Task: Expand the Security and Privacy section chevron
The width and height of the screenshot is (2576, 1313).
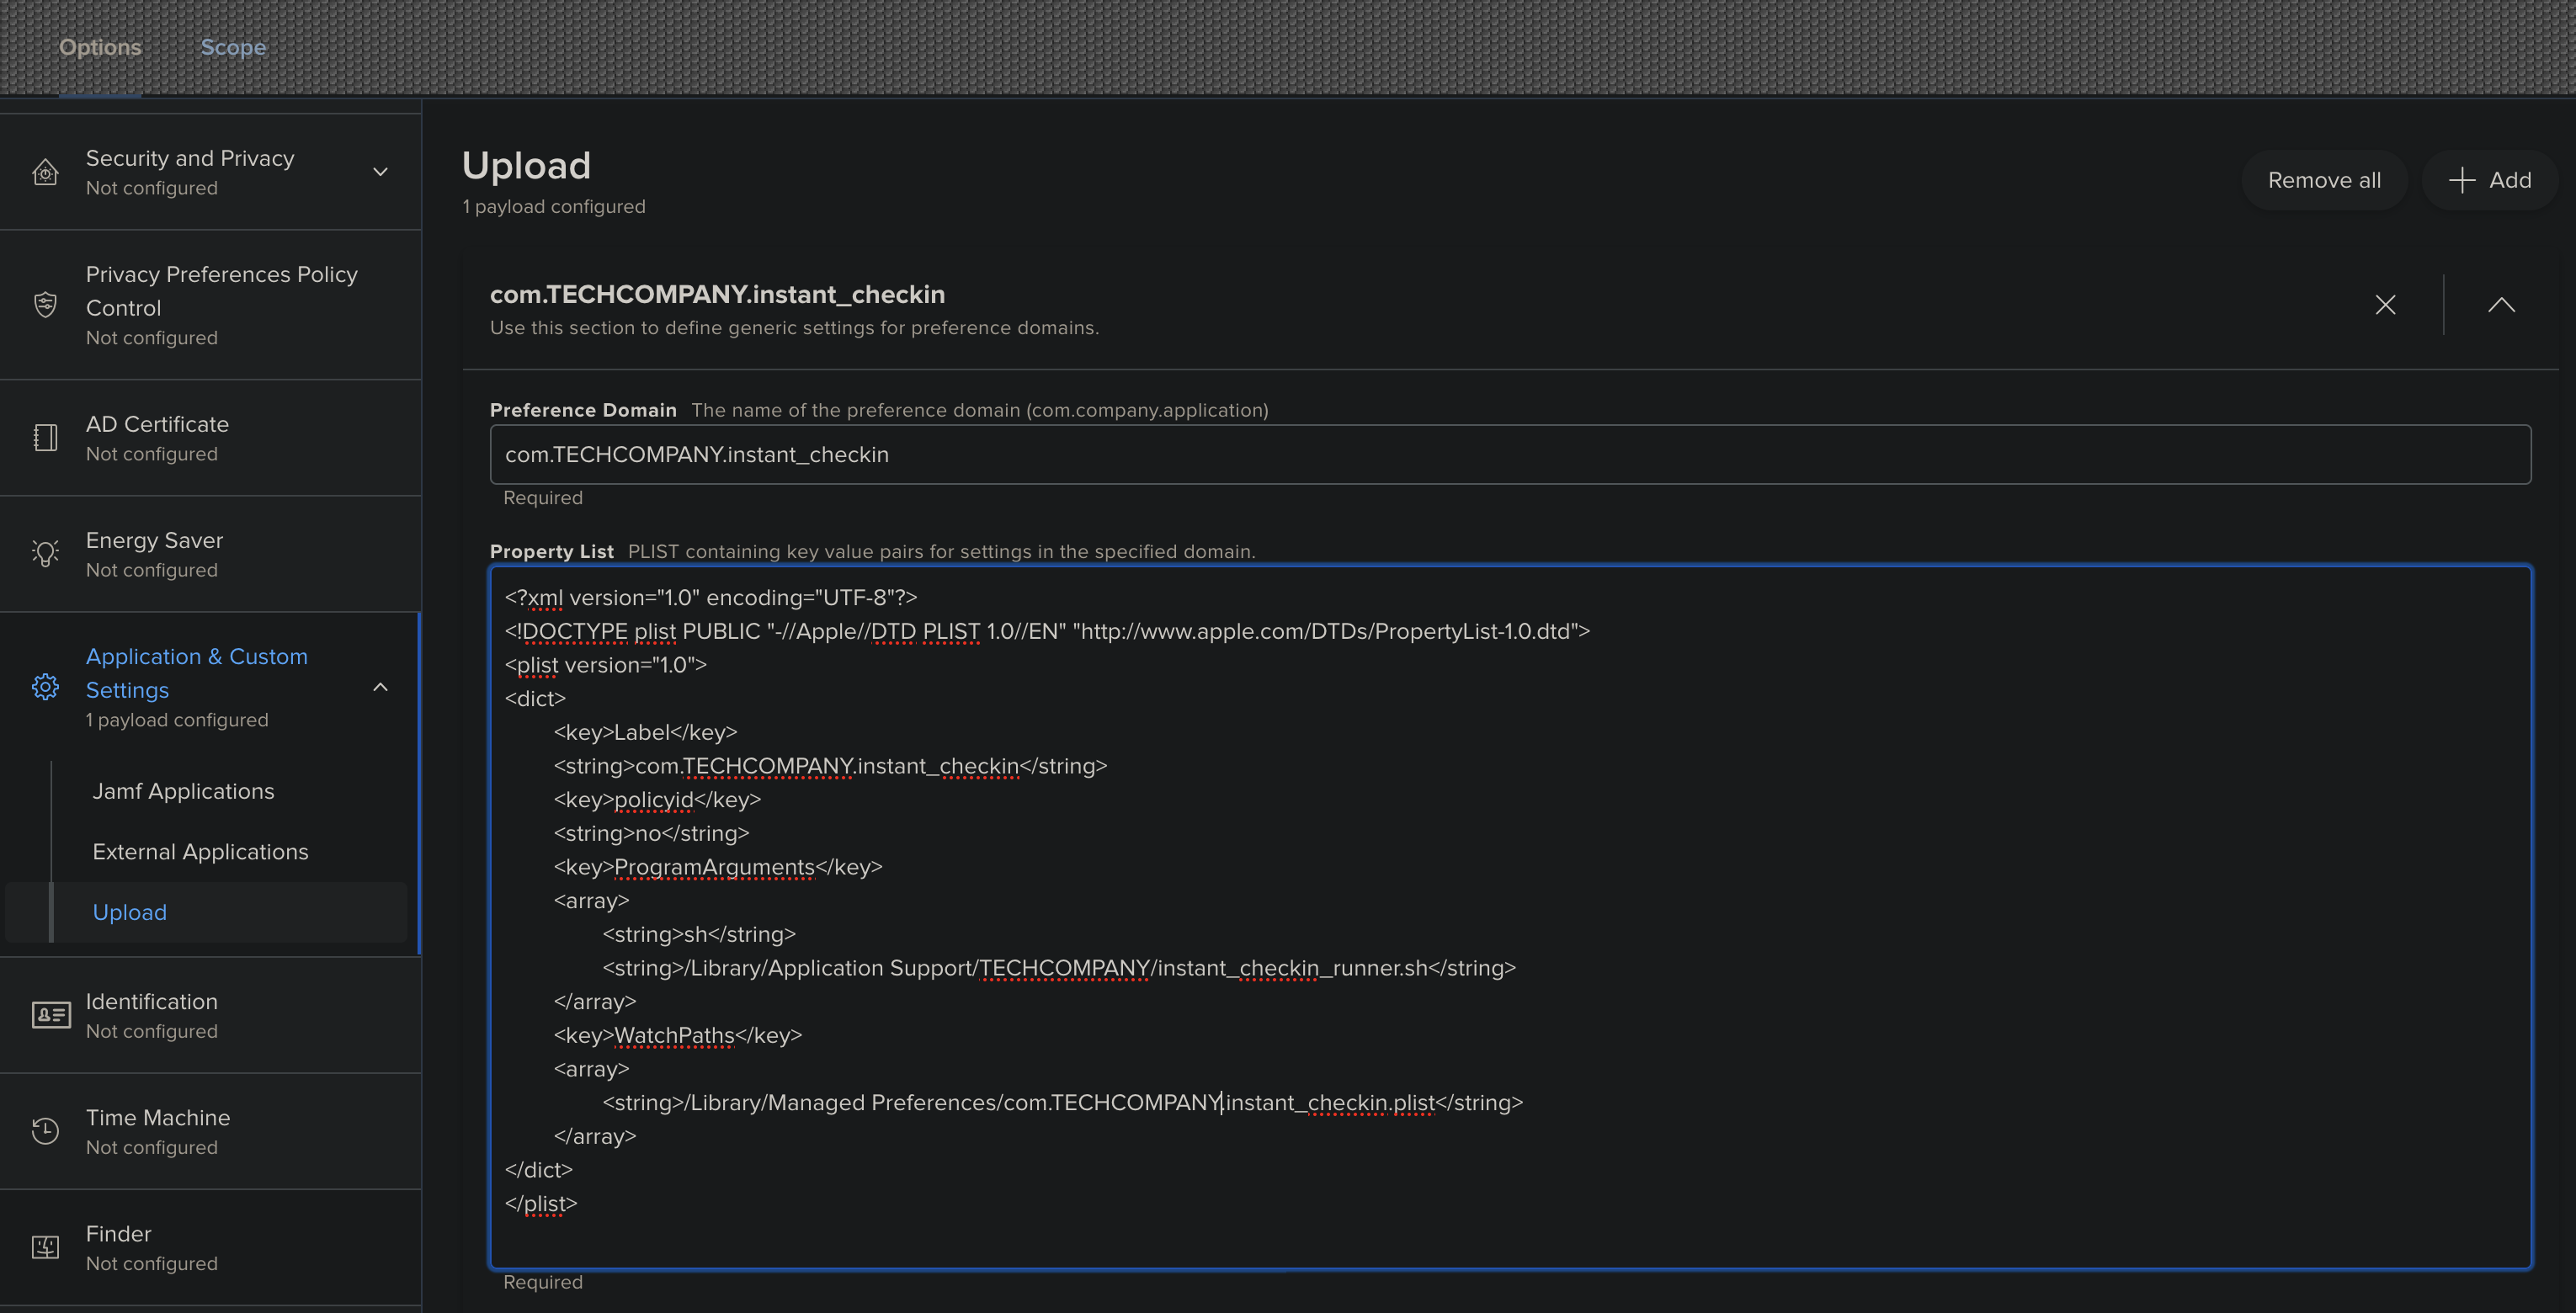Action: point(380,172)
